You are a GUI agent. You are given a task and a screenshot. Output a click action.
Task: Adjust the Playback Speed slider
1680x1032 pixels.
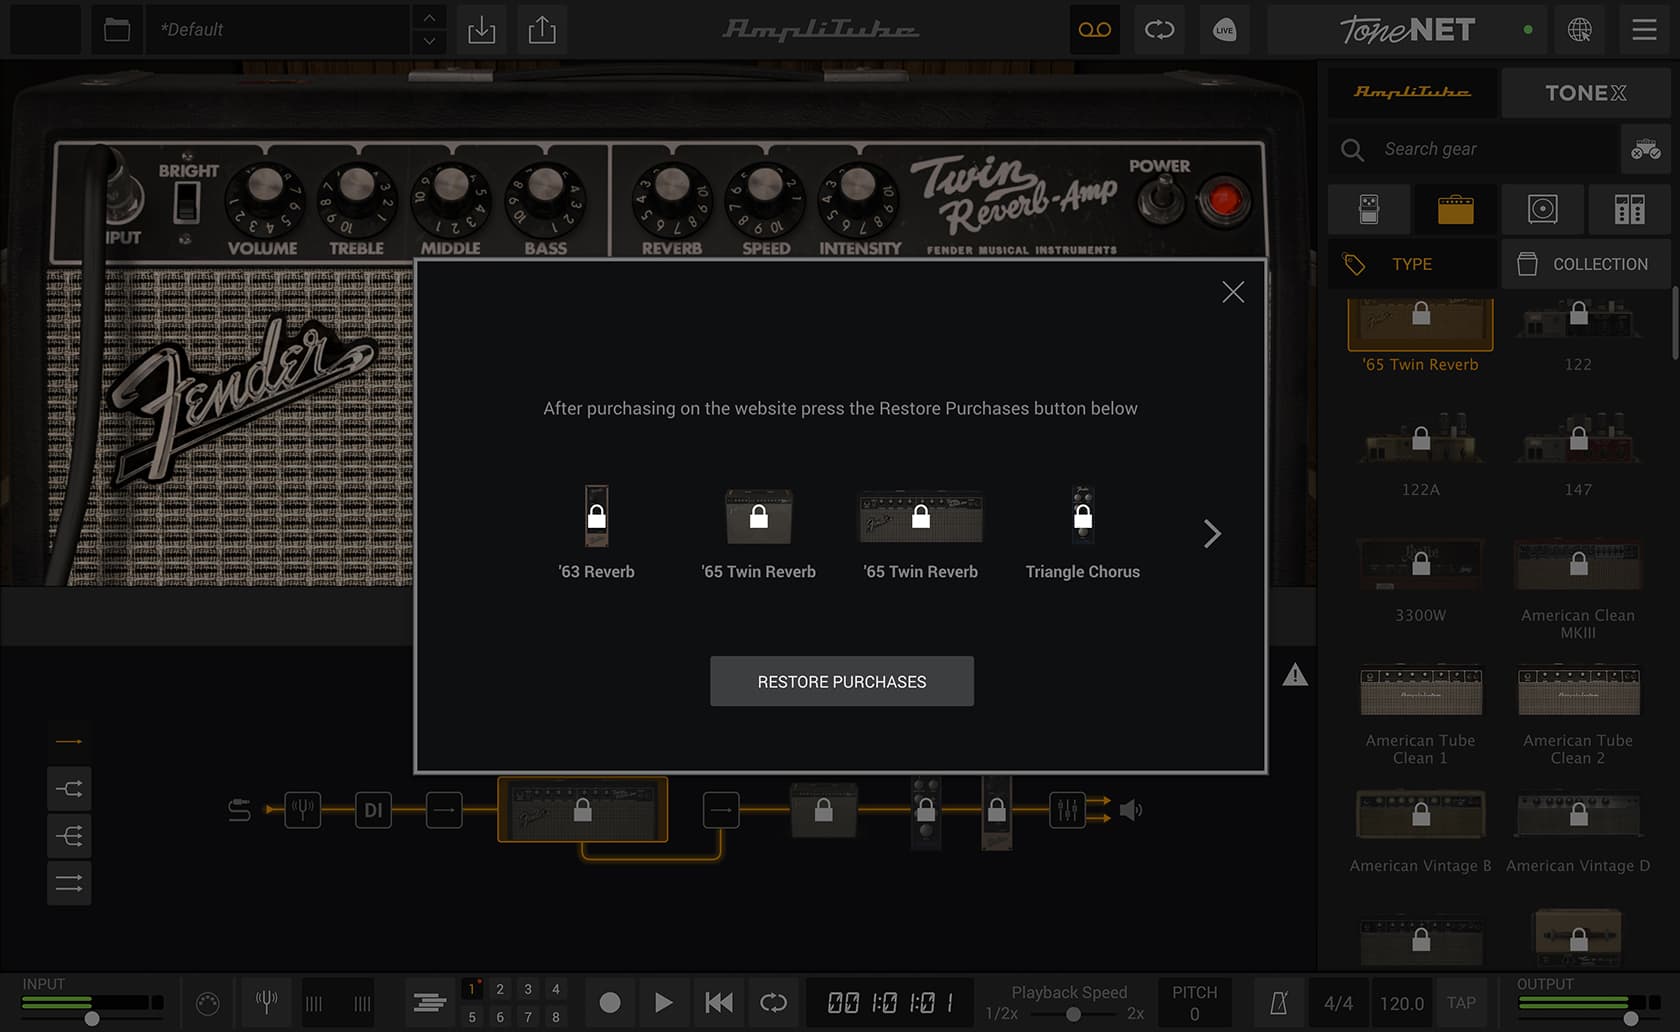(x=1073, y=1014)
